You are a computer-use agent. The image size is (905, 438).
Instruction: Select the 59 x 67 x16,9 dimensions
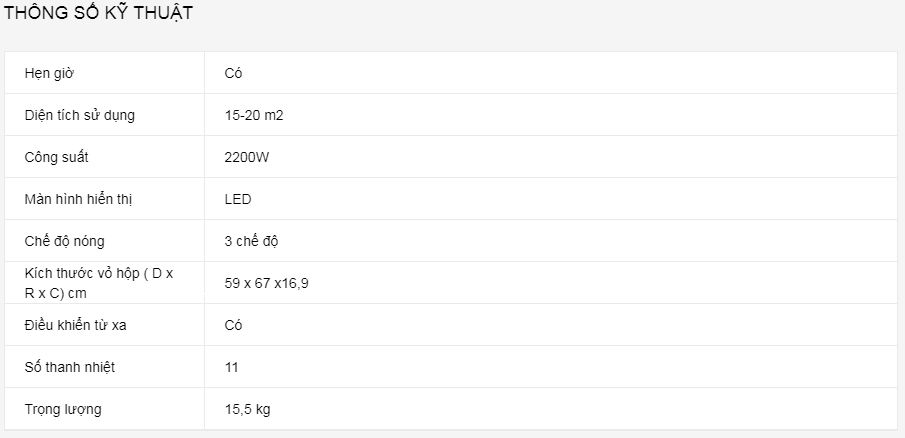tap(266, 283)
